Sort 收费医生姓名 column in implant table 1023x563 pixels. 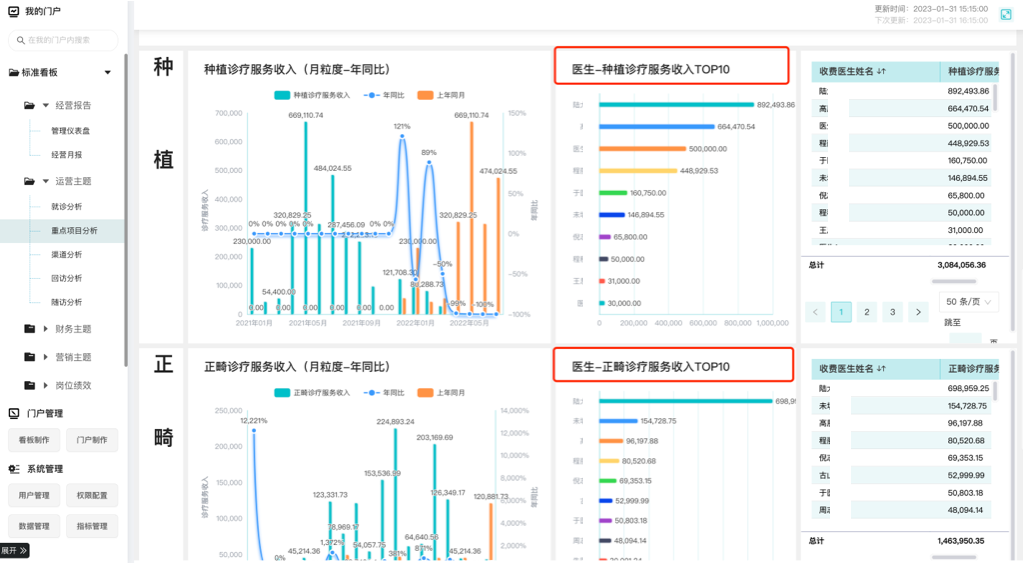[881, 71]
